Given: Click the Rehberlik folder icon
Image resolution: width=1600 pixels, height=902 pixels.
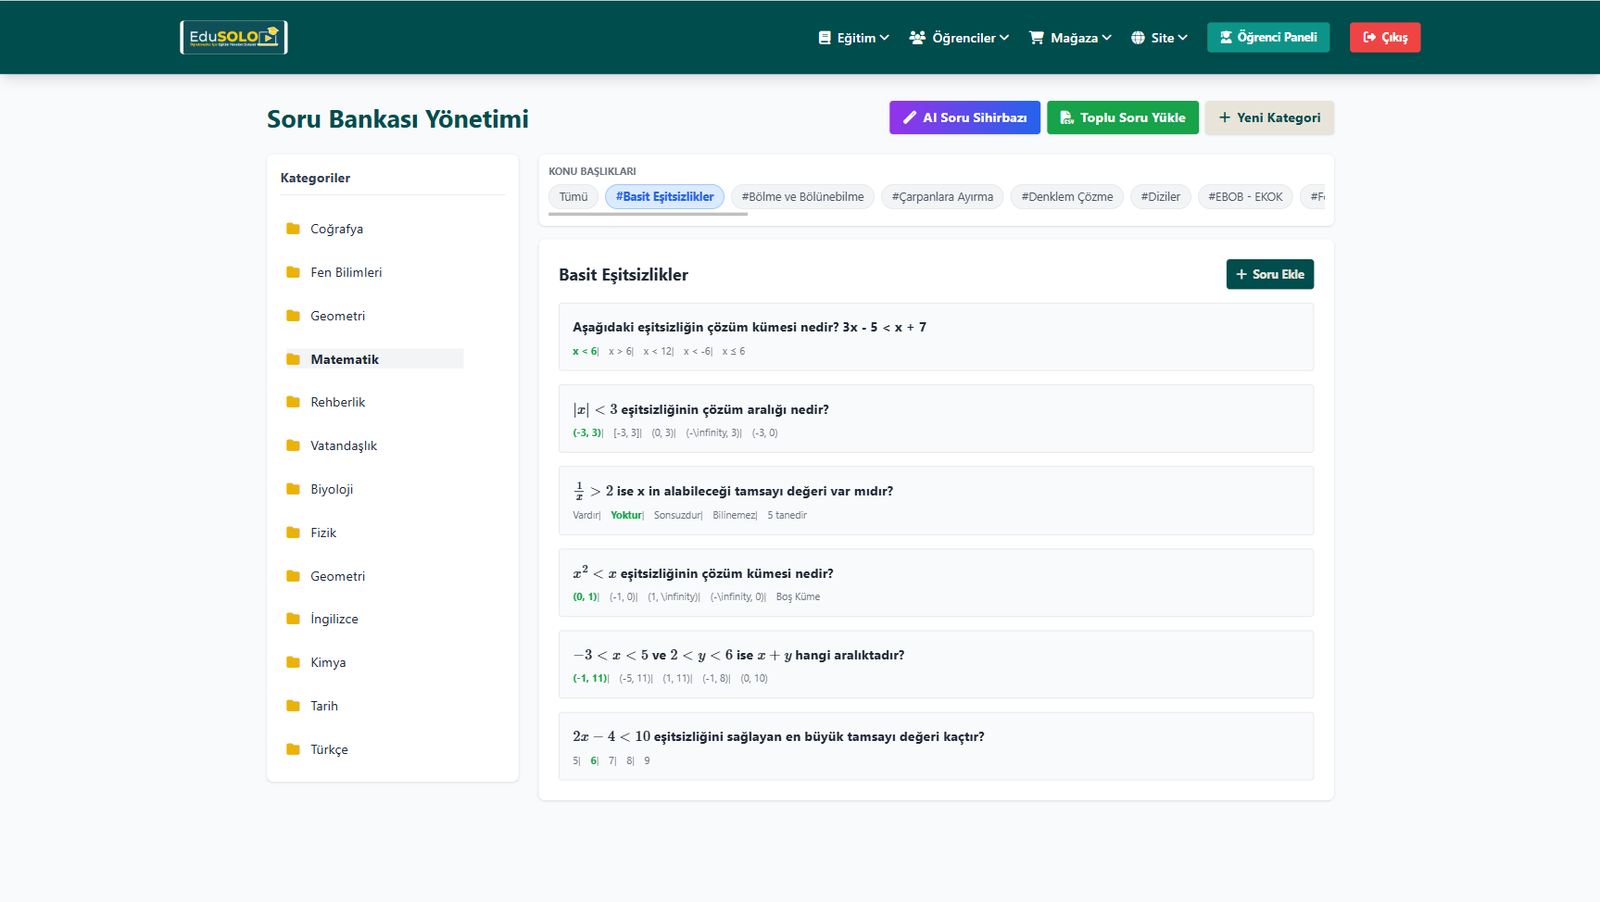Looking at the screenshot, I should (x=293, y=402).
